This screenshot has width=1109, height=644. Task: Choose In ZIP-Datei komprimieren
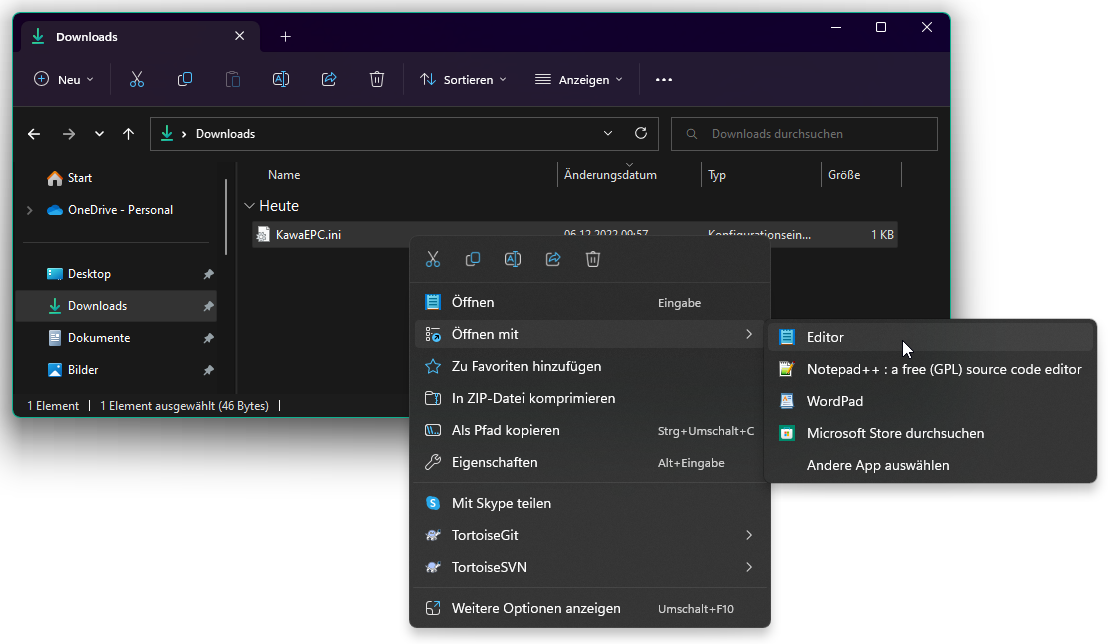pyautogui.click(x=590, y=398)
